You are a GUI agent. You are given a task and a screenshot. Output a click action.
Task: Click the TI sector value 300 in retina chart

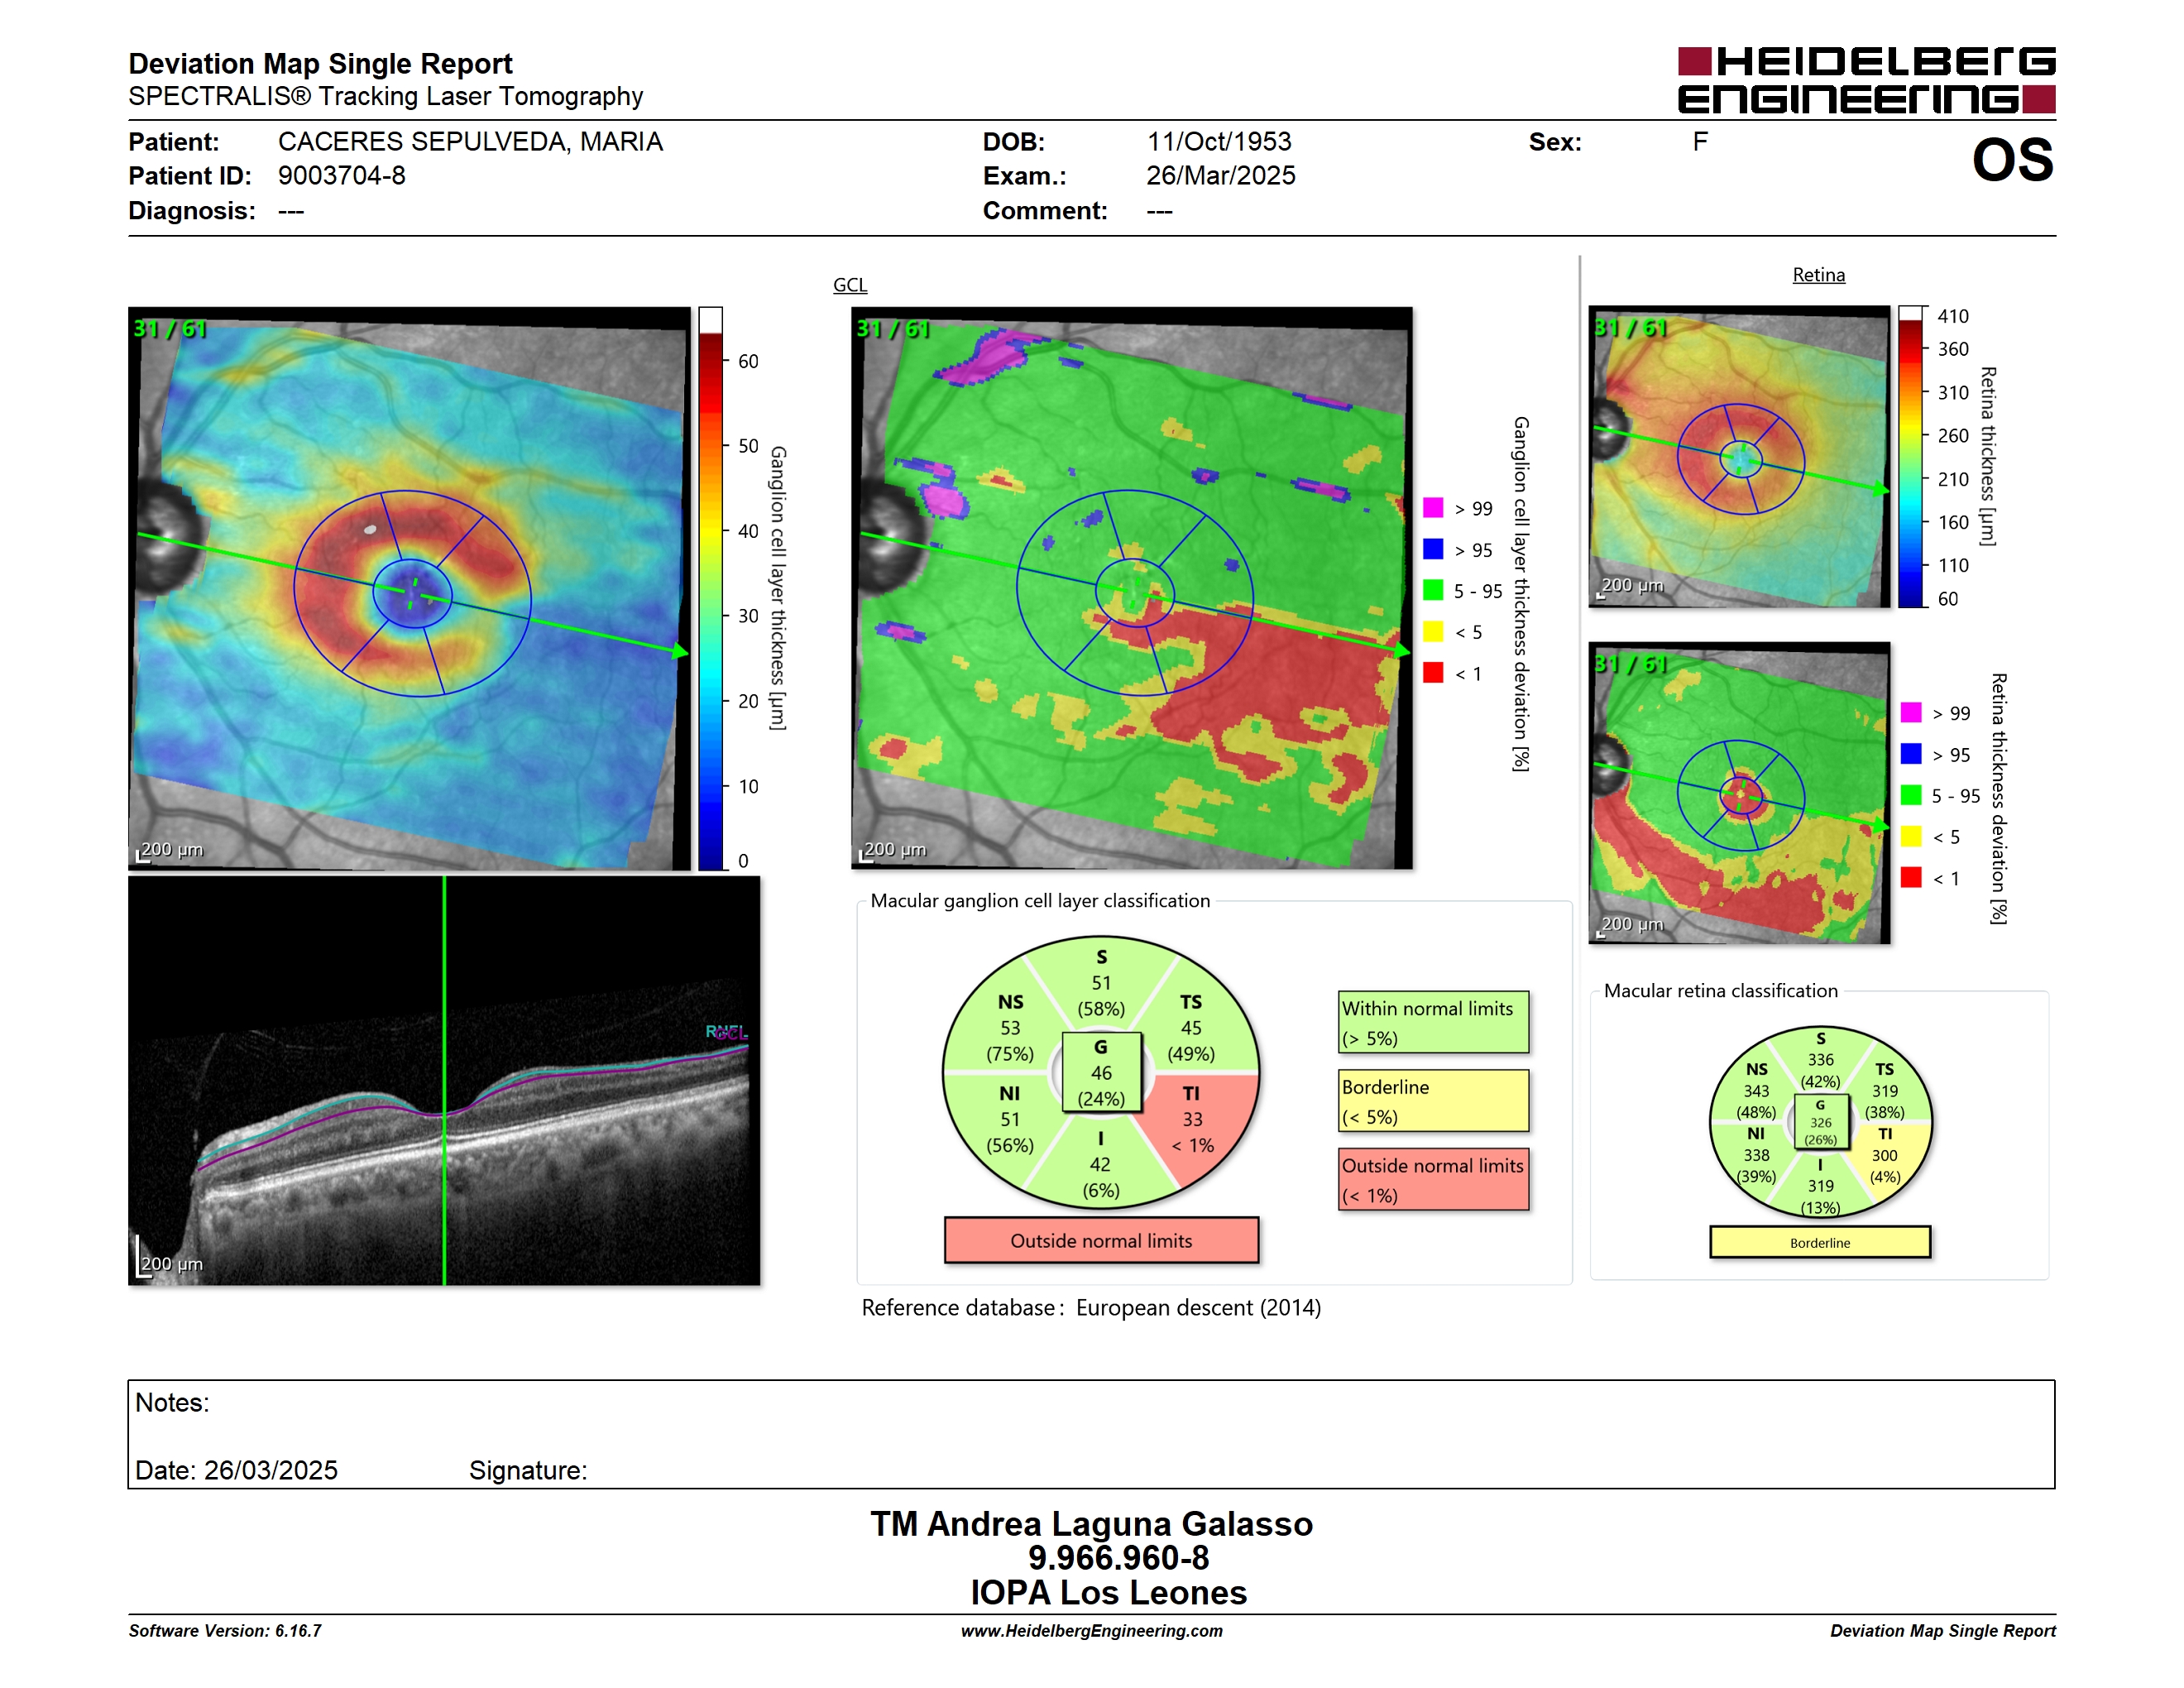click(x=1884, y=1155)
